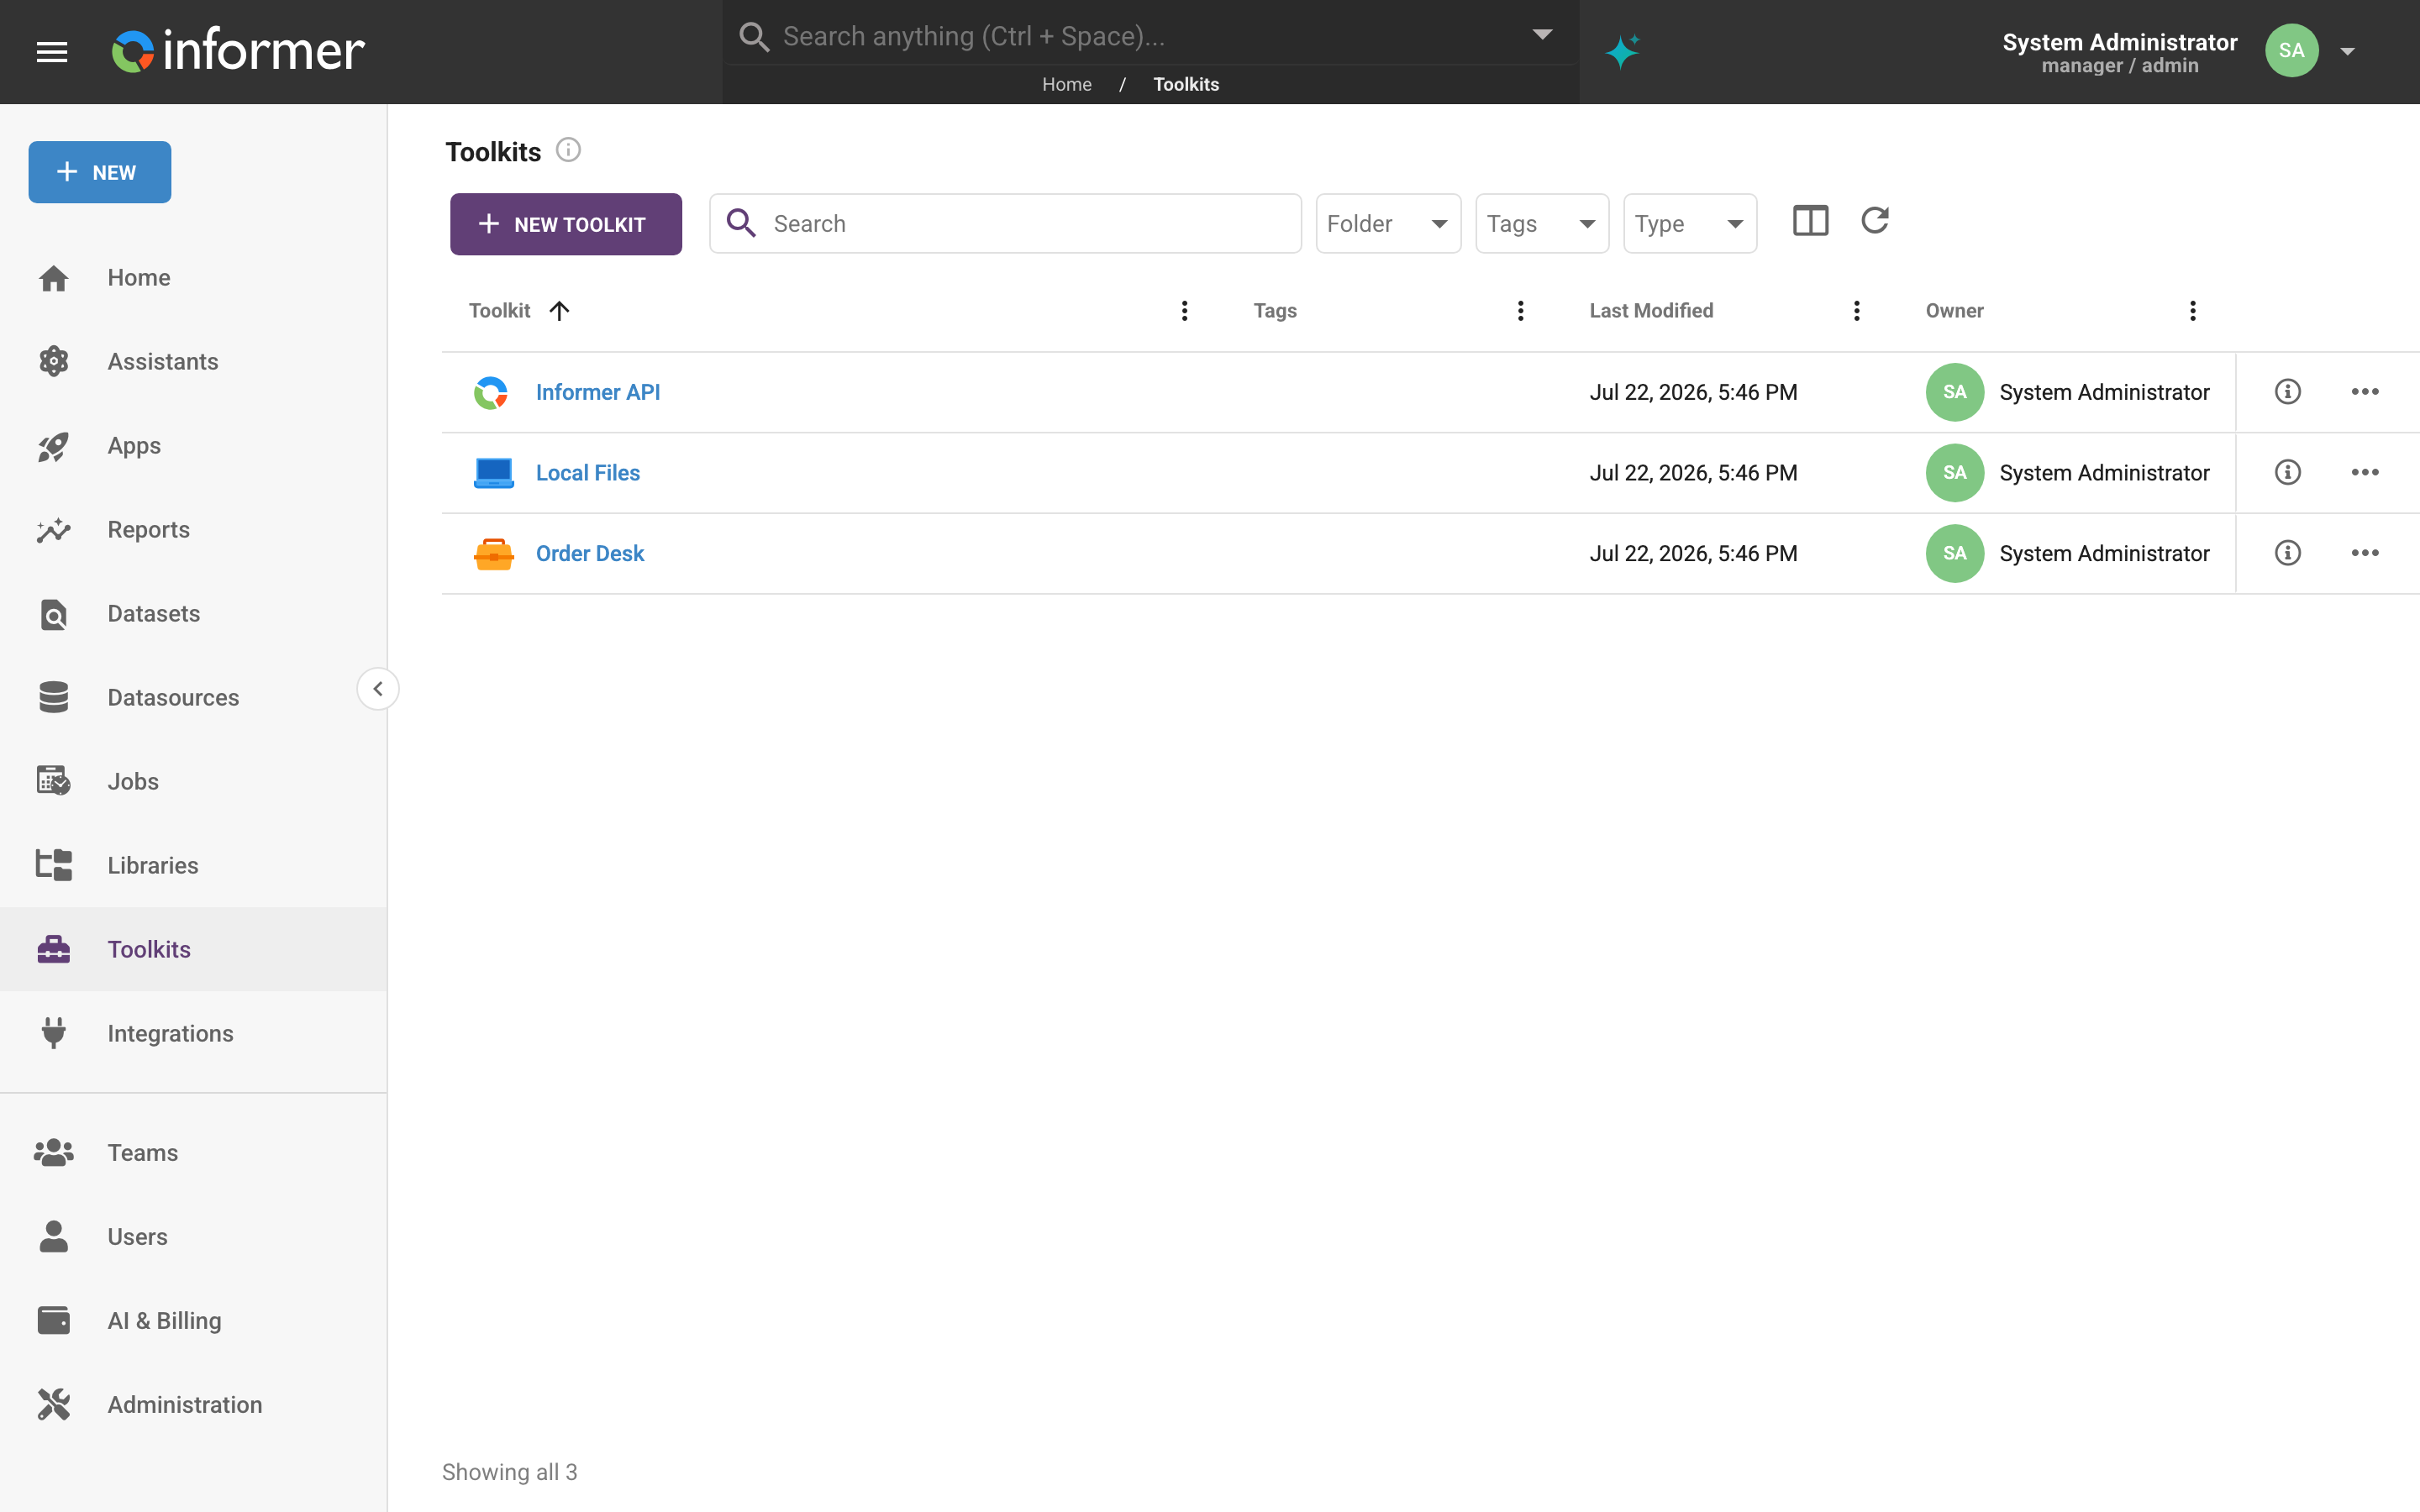Image resolution: width=2420 pixels, height=1512 pixels.
Task: Click the Local Files laptop icon
Action: (x=493, y=473)
